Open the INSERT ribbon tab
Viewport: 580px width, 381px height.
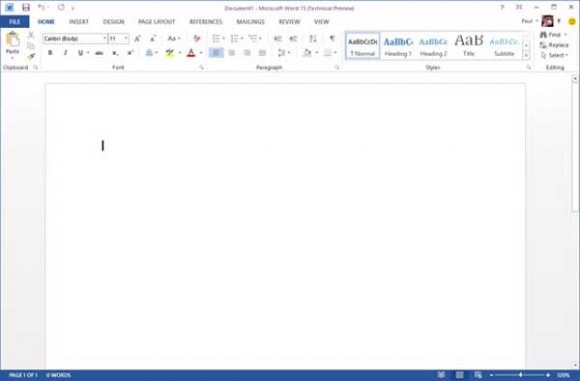click(x=79, y=22)
